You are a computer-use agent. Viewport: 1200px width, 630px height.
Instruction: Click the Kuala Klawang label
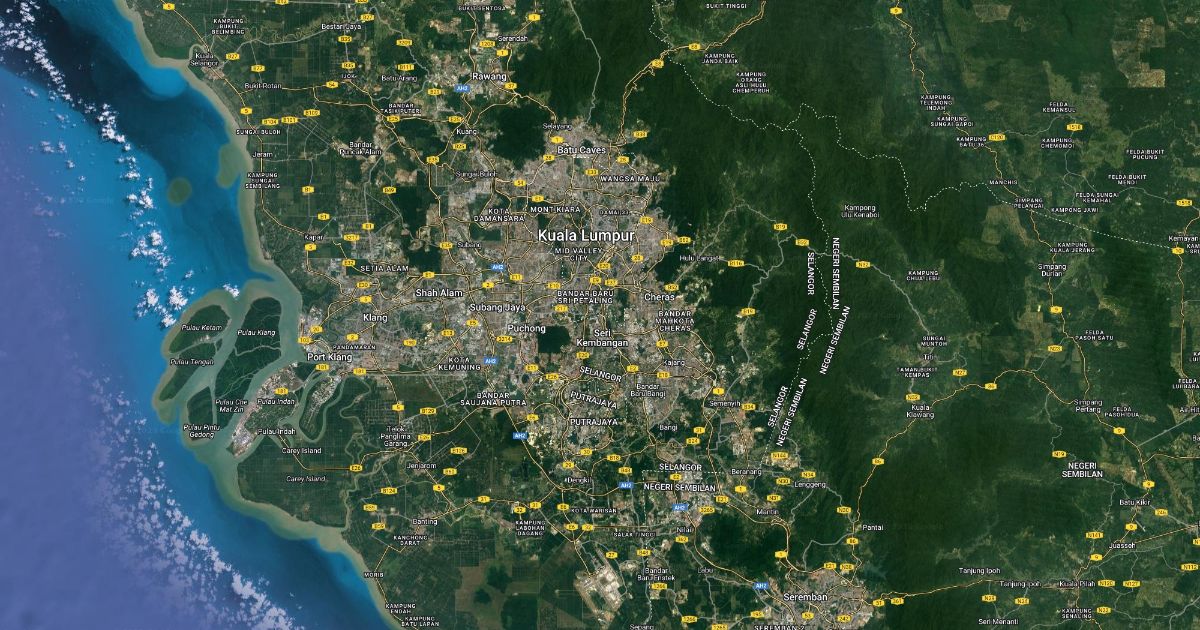[x=921, y=410]
